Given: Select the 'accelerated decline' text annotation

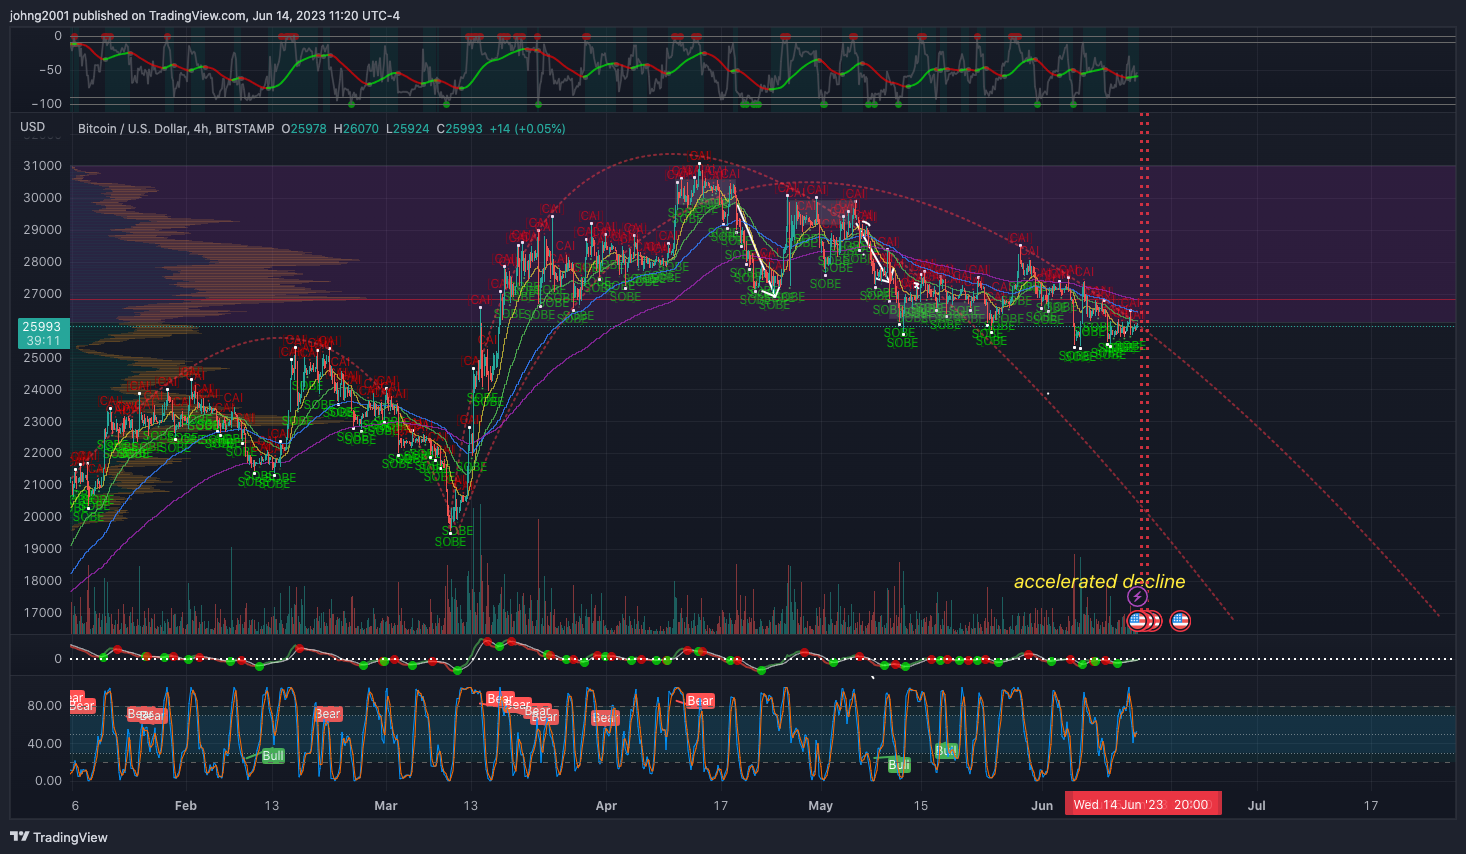Looking at the screenshot, I should tap(1099, 581).
